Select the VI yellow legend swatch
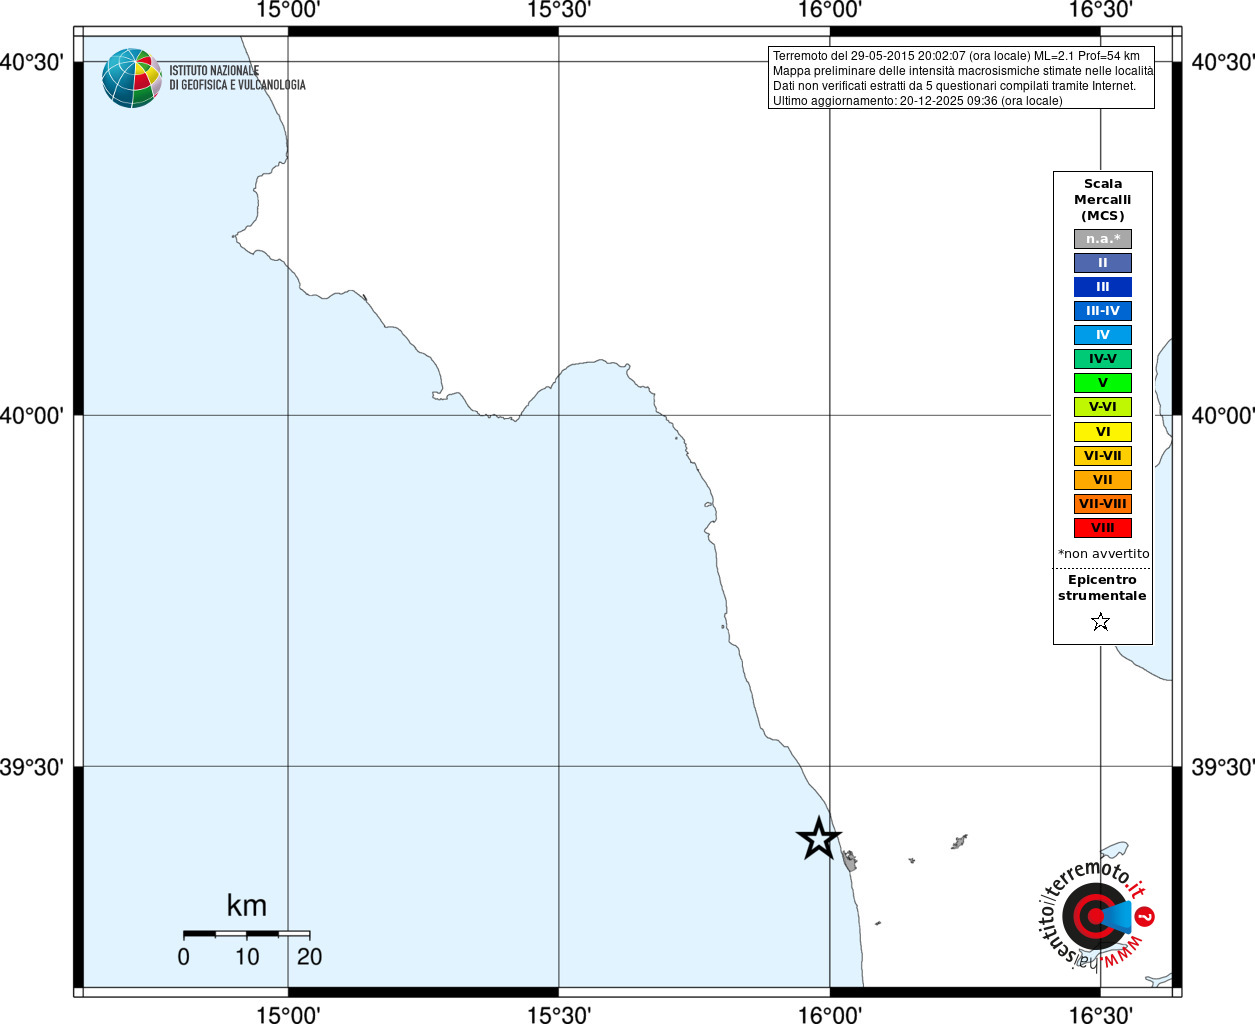 tap(1103, 432)
